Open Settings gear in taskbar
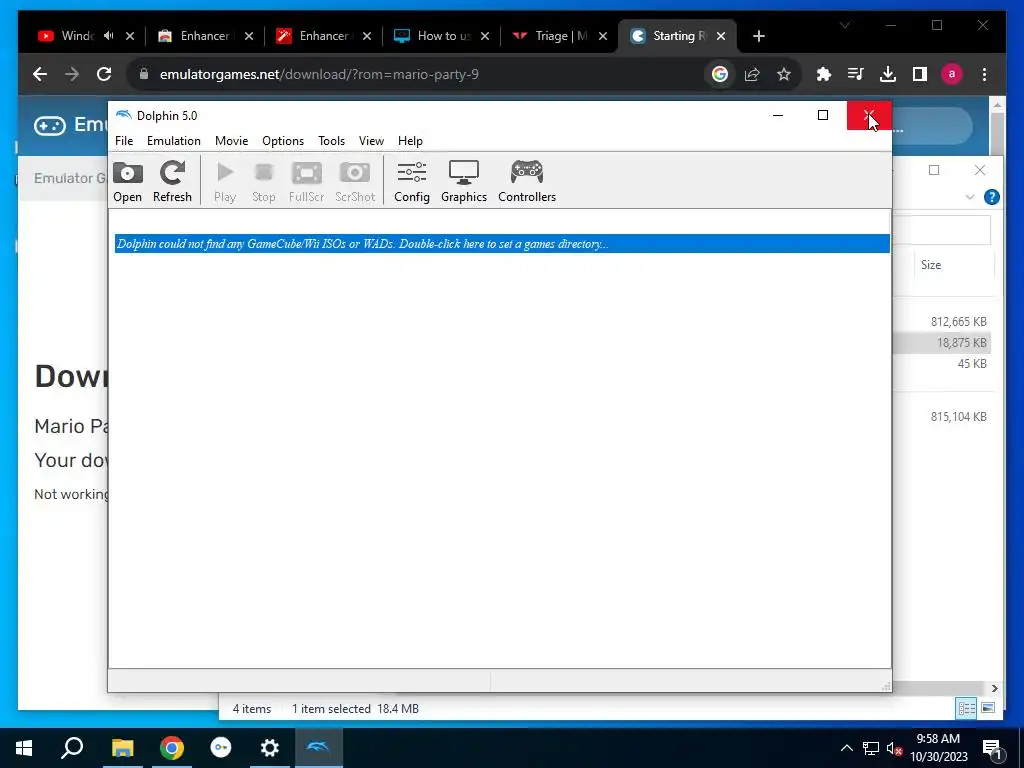This screenshot has height=768, width=1024. coord(269,748)
